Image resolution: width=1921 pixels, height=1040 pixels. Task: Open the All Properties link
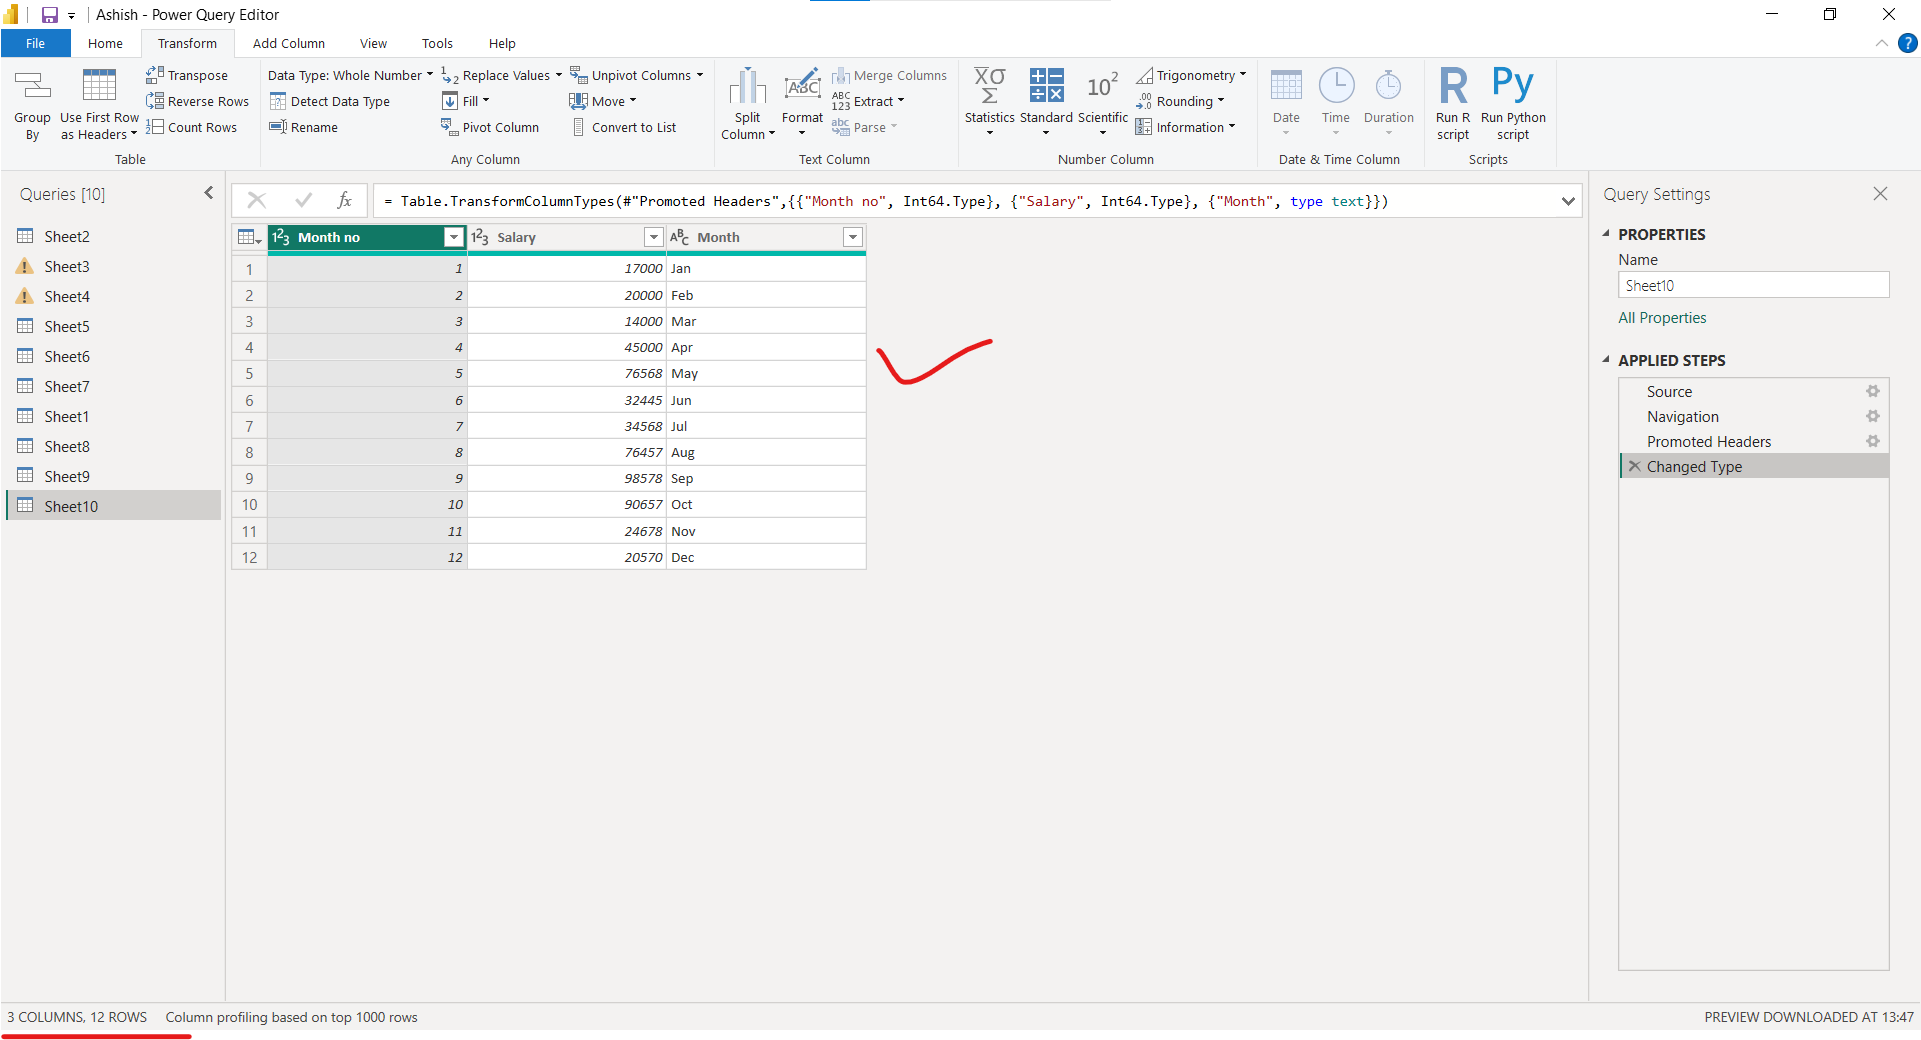point(1662,318)
